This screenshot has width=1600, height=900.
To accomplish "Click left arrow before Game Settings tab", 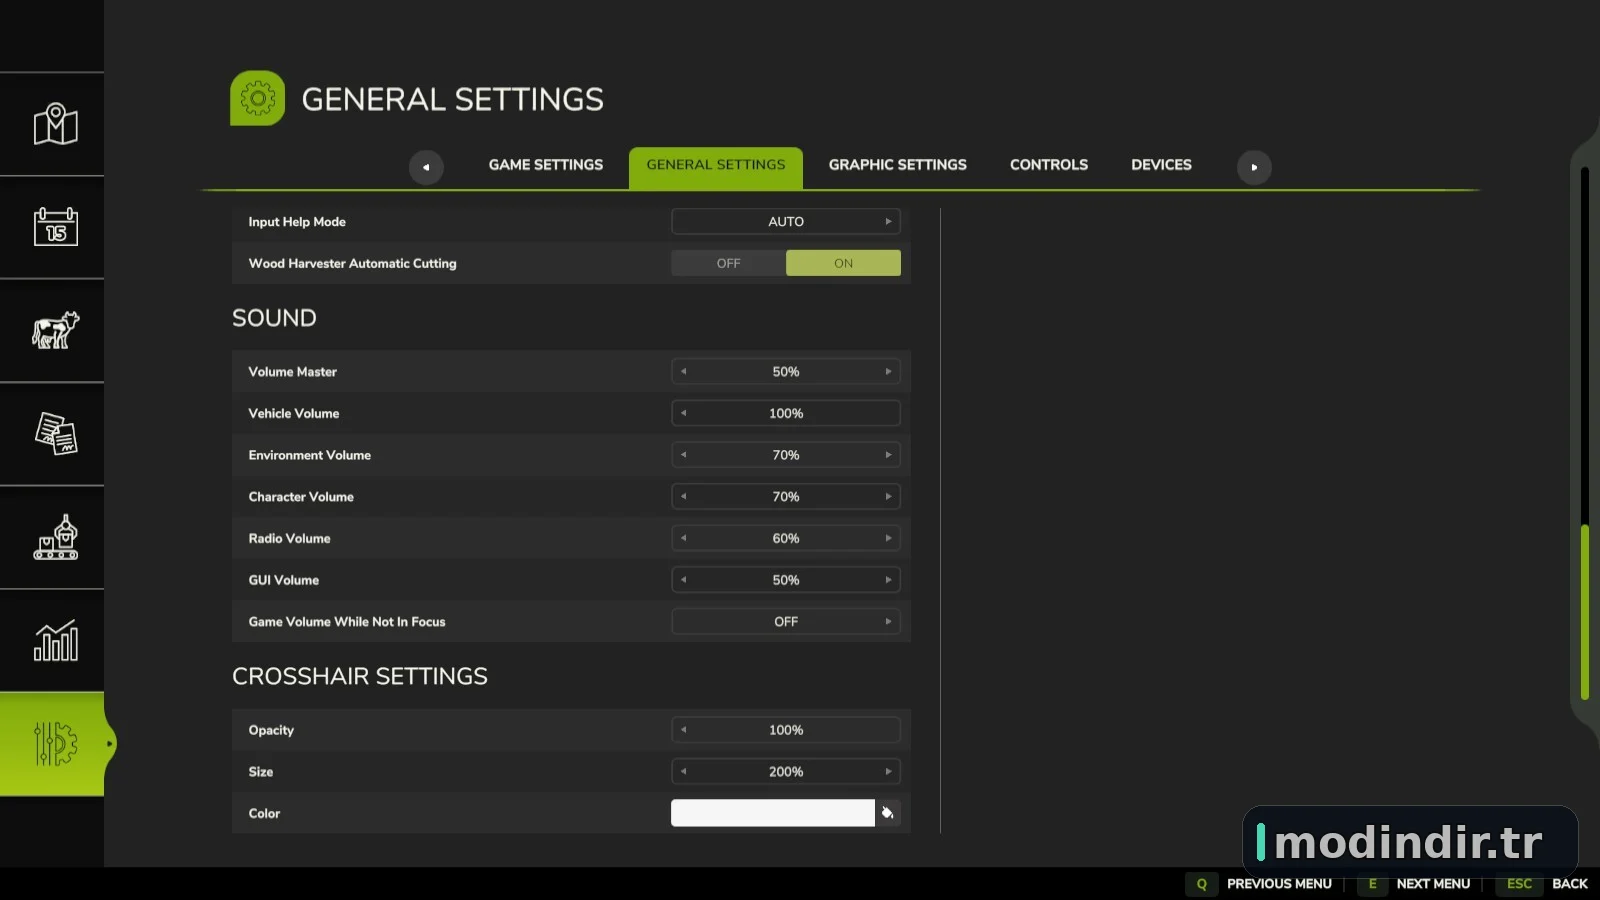I will (426, 167).
